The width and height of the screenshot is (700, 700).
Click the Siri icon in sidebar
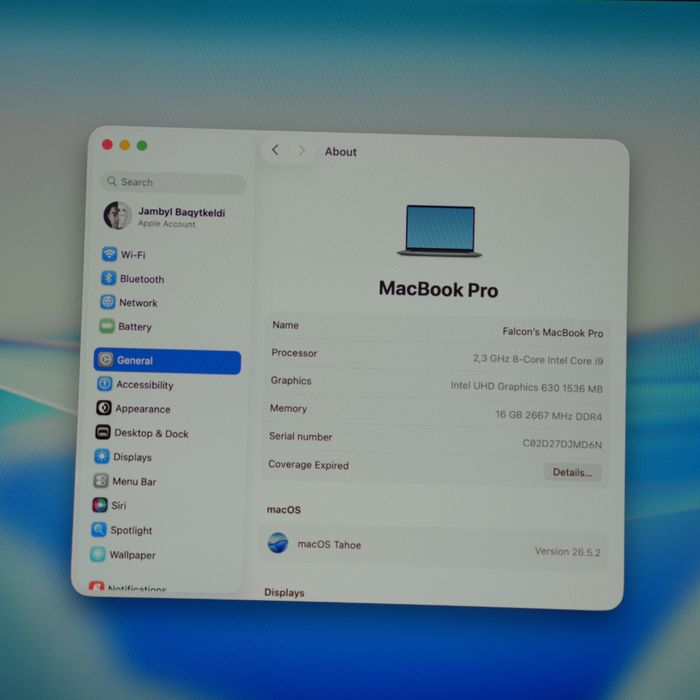click(100, 505)
